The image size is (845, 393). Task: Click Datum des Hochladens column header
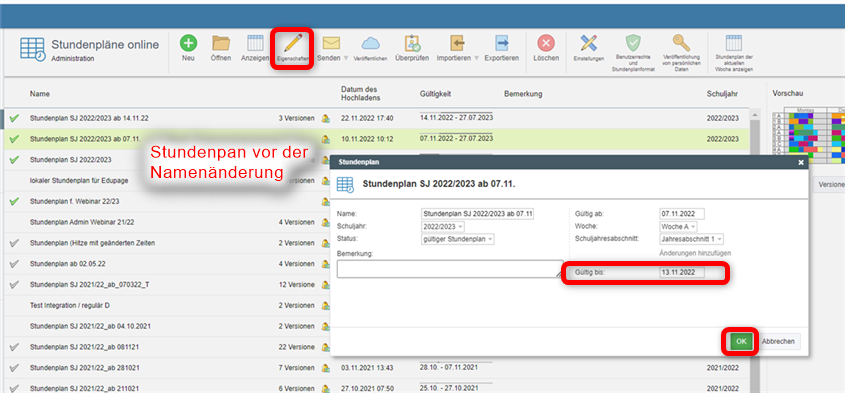(x=361, y=93)
